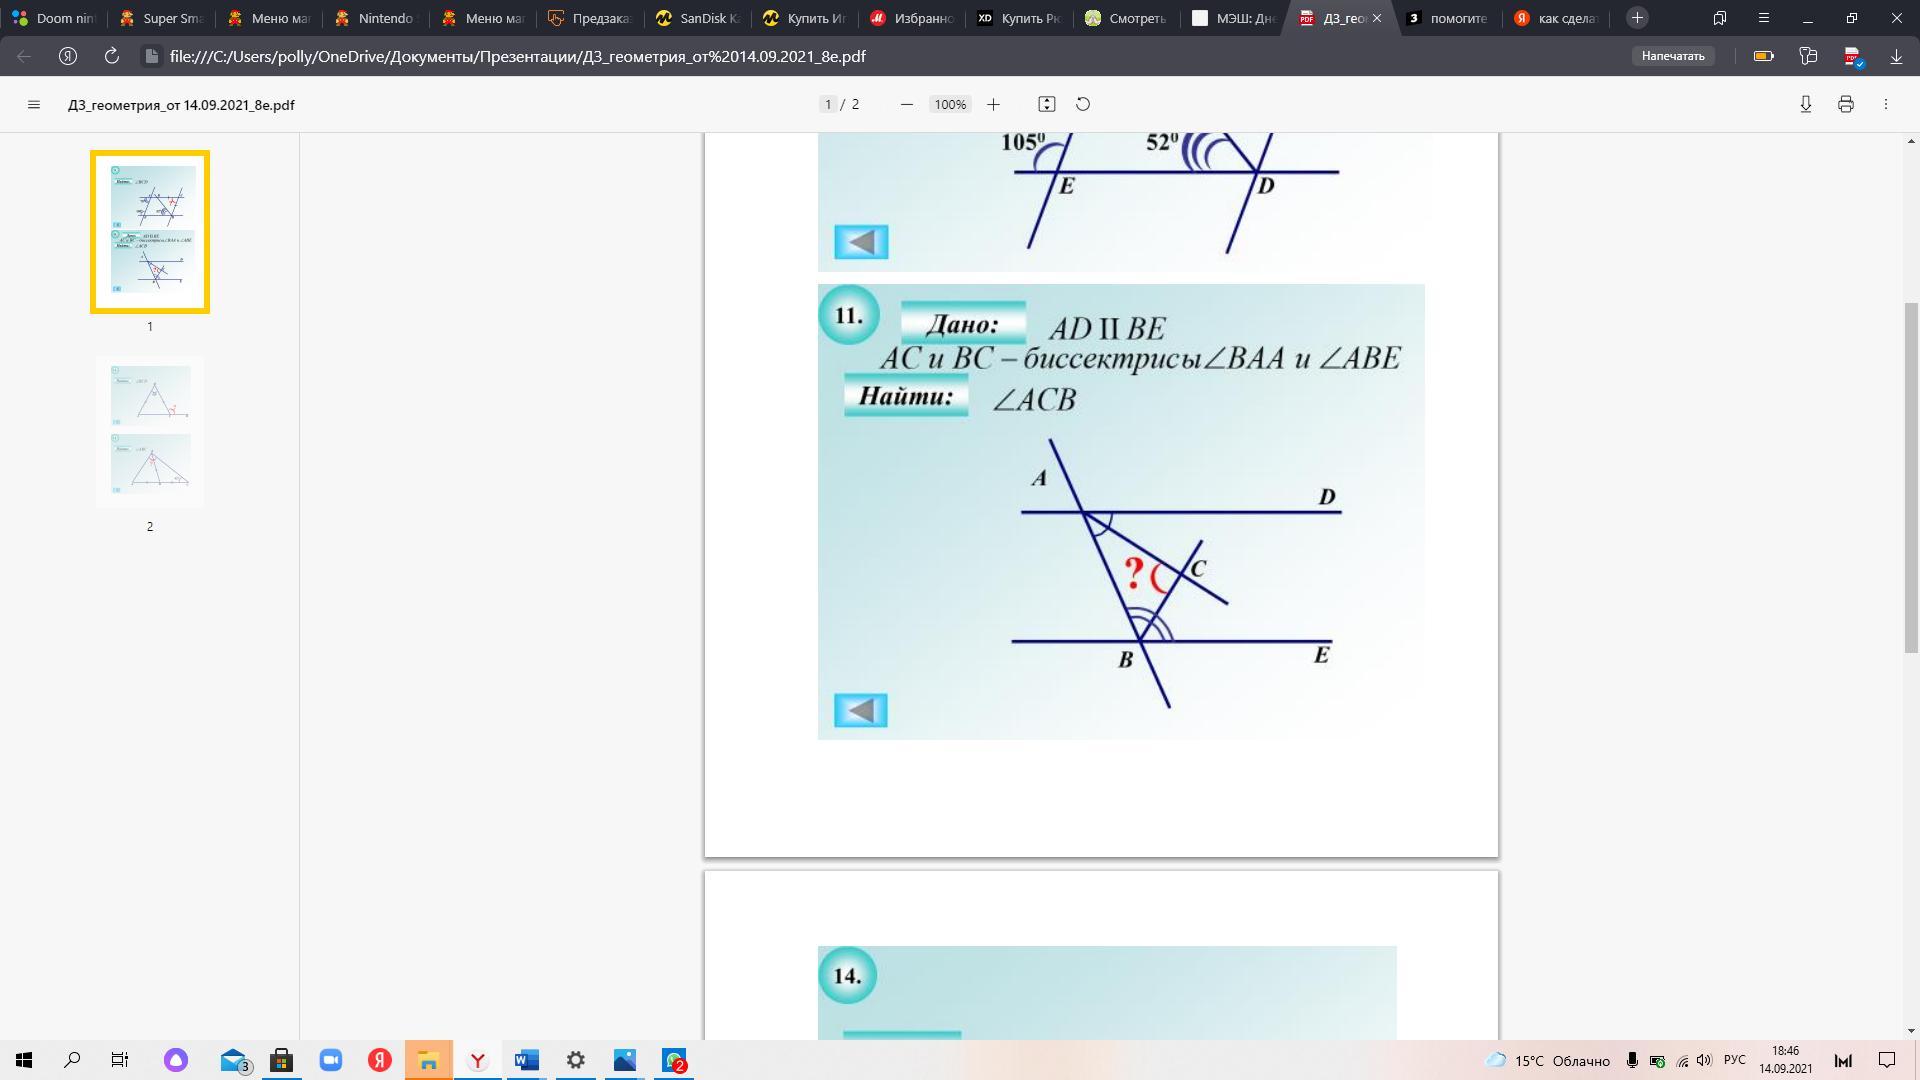1920x1080 pixels.
Task: Click the Напечатать button
Action: pyautogui.click(x=1672, y=56)
